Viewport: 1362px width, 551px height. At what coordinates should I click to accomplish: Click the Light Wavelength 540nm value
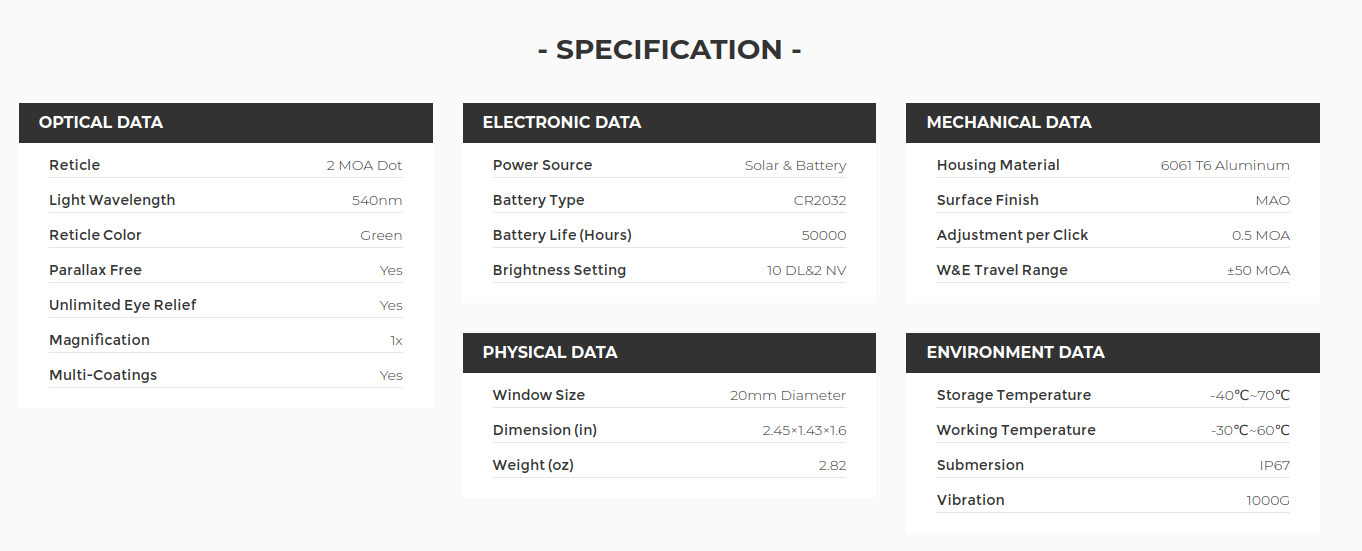[x=377, y=201]
